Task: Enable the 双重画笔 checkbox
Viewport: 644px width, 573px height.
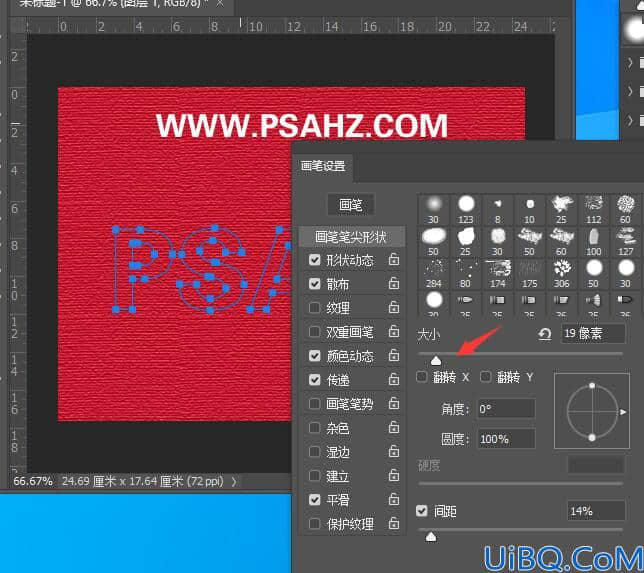Action: pyautogui.click(x=315, y=331)
